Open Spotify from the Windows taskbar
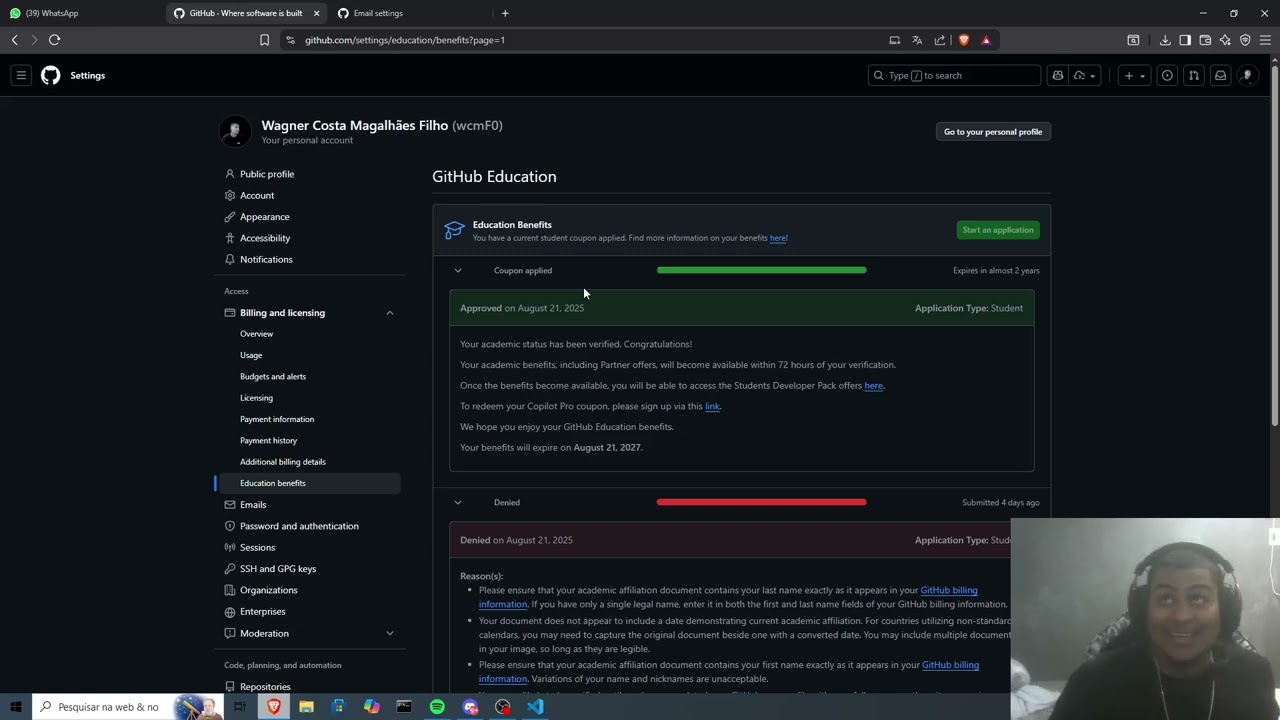 coord(437,707)
